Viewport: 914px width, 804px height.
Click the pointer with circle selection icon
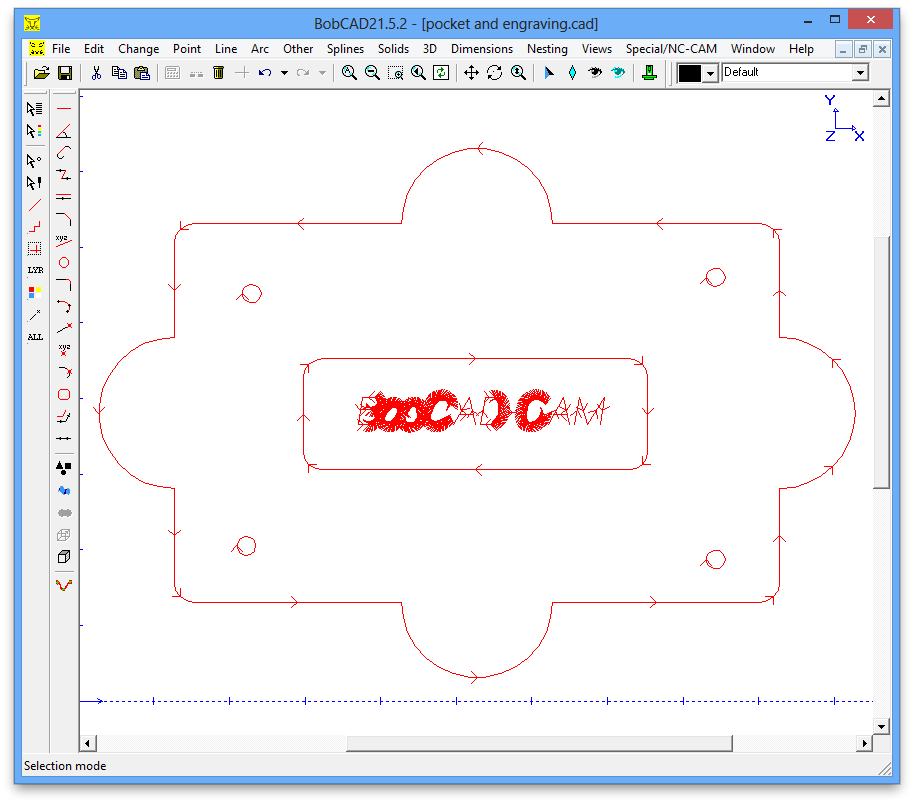click(34, 160)
